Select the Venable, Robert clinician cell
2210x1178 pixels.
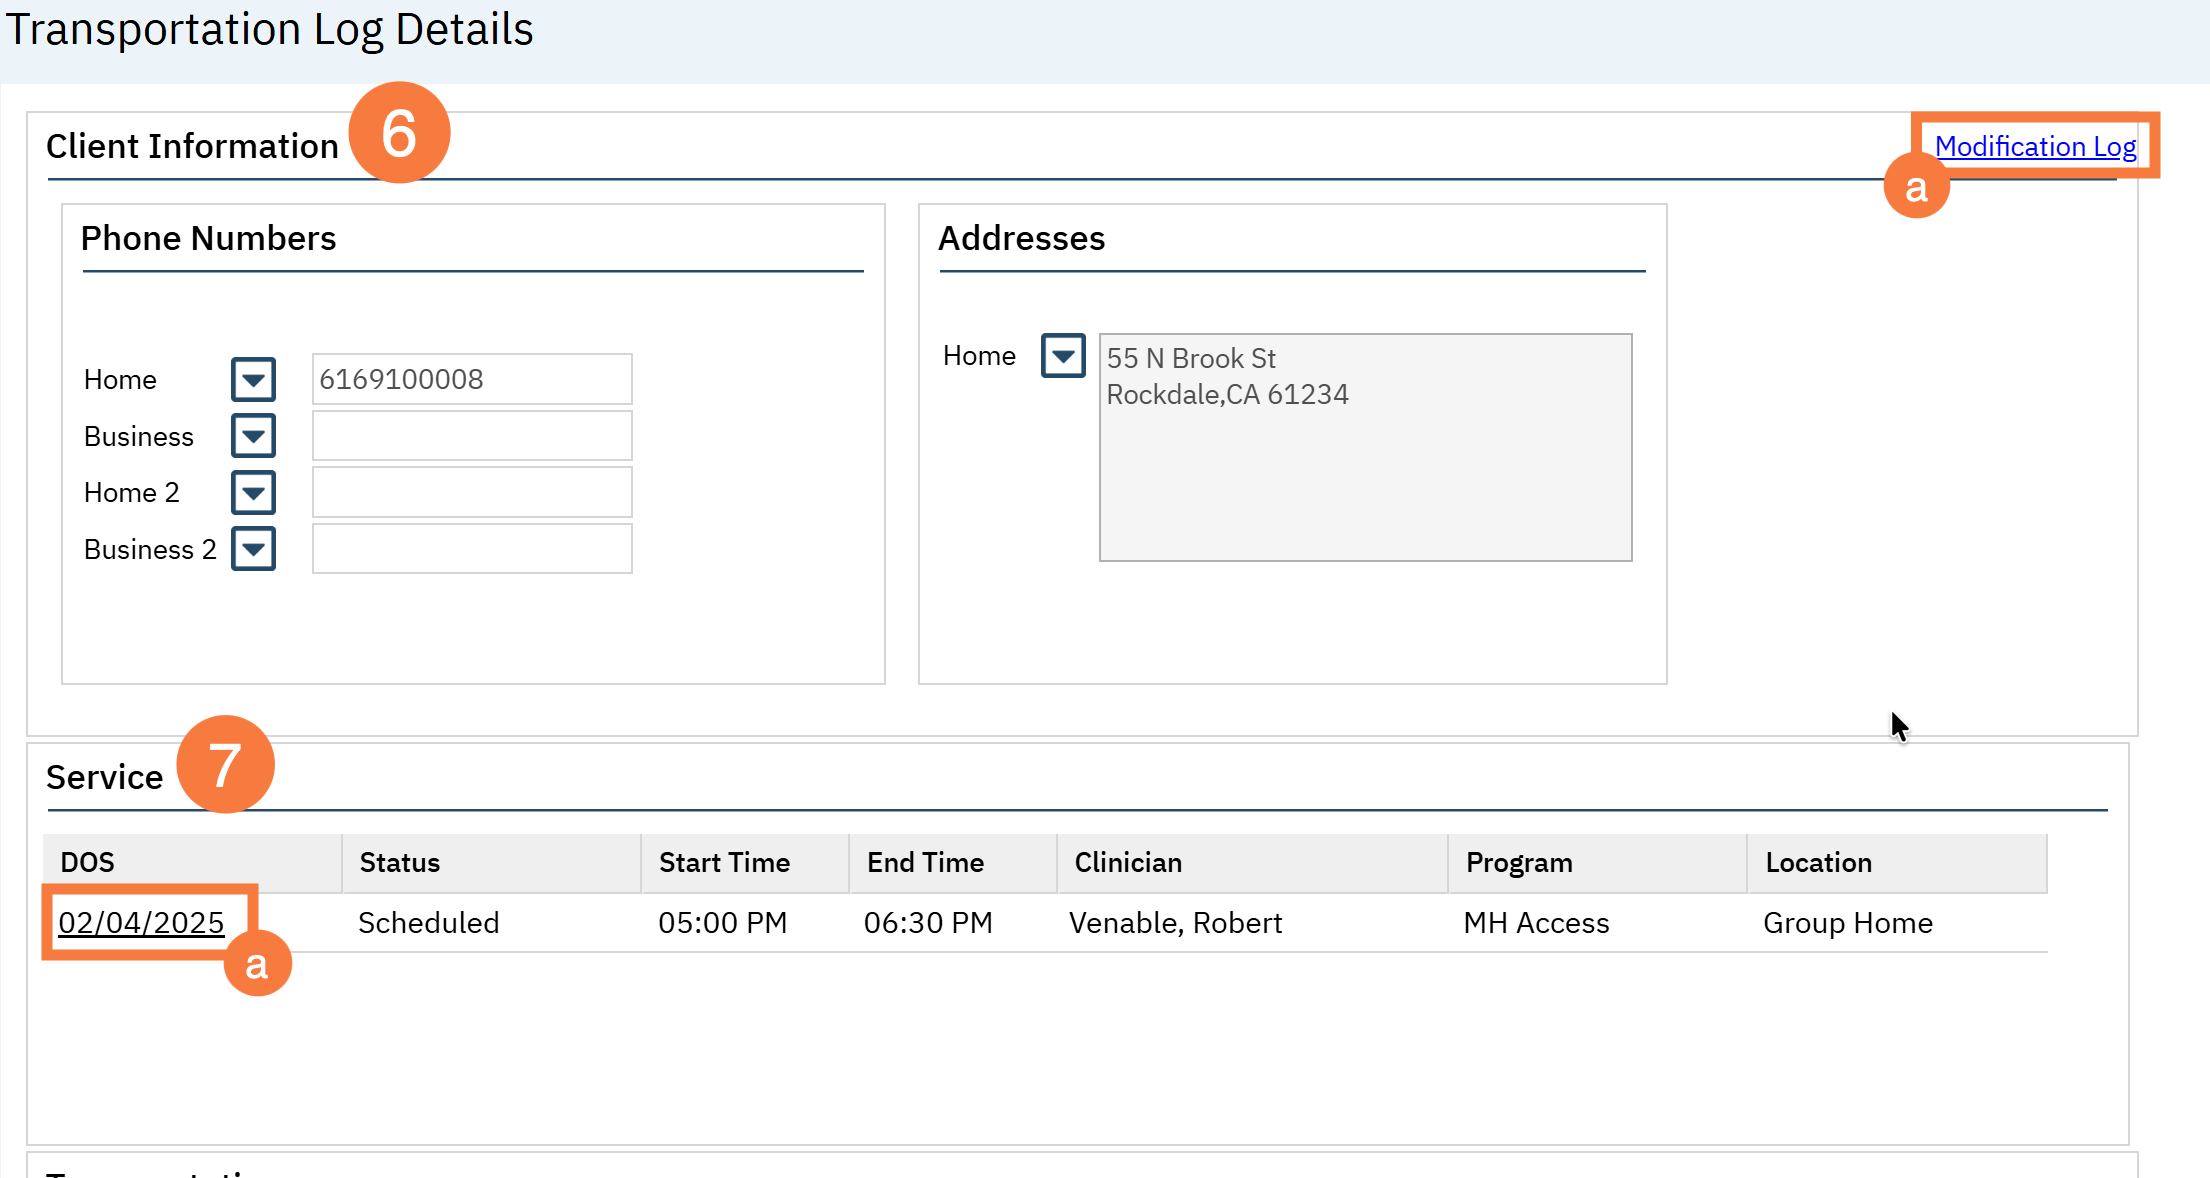(x=1175, y=922)
